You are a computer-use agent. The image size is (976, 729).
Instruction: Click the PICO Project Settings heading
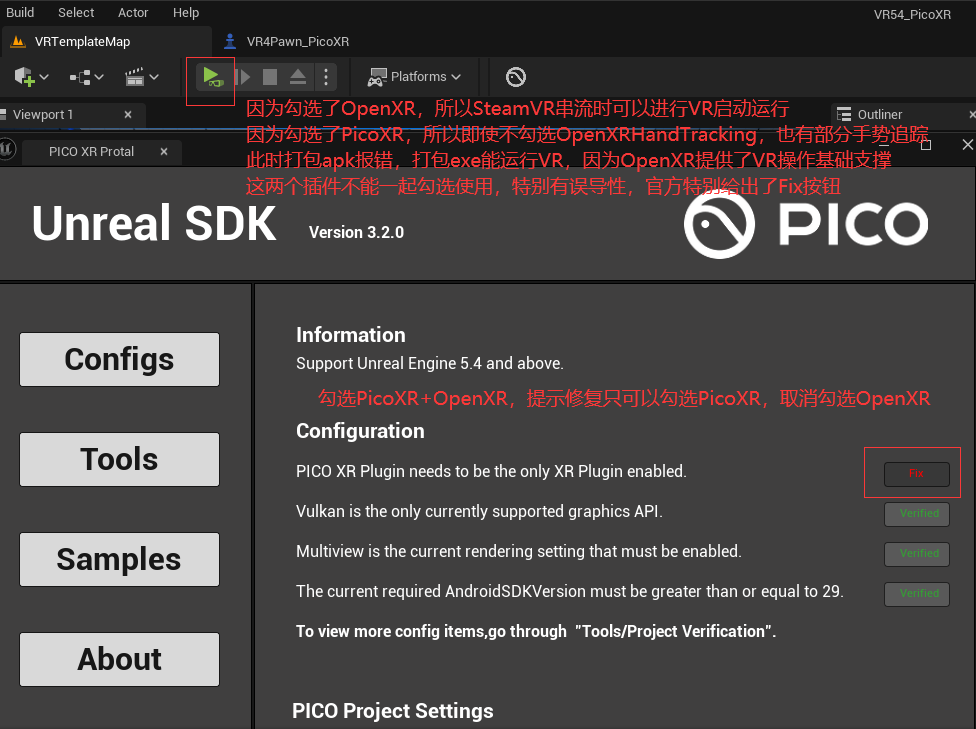tap(392, 711)
